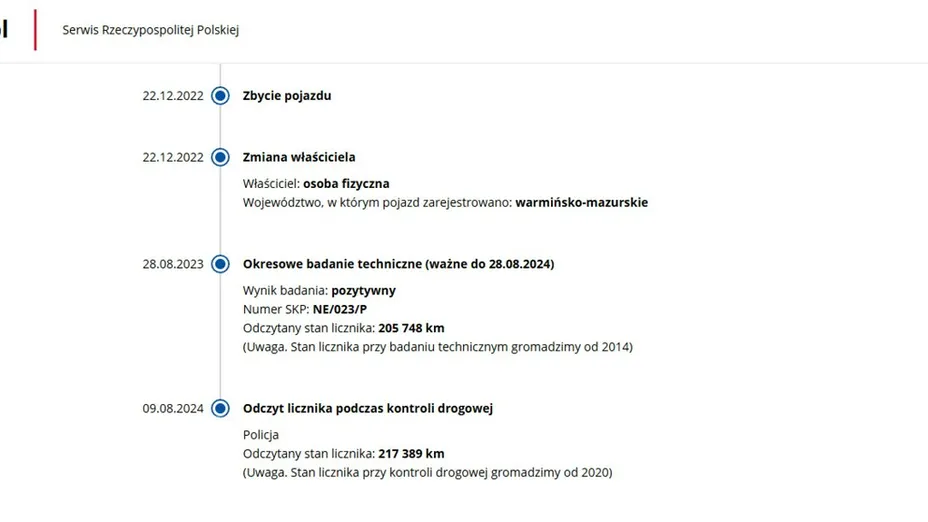Click the Zbycie pojazdu event title
Screen dimensions: 928x522
(287, 96)
